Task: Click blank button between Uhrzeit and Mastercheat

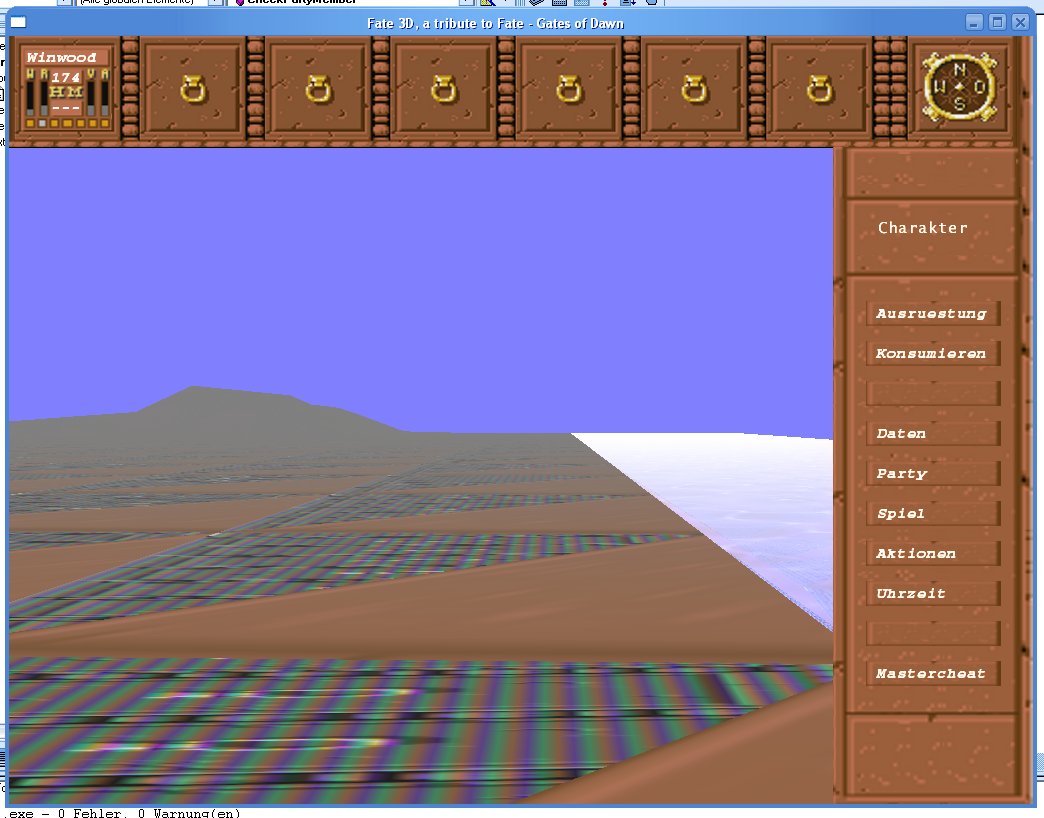Action: click(x=932, y=633)
